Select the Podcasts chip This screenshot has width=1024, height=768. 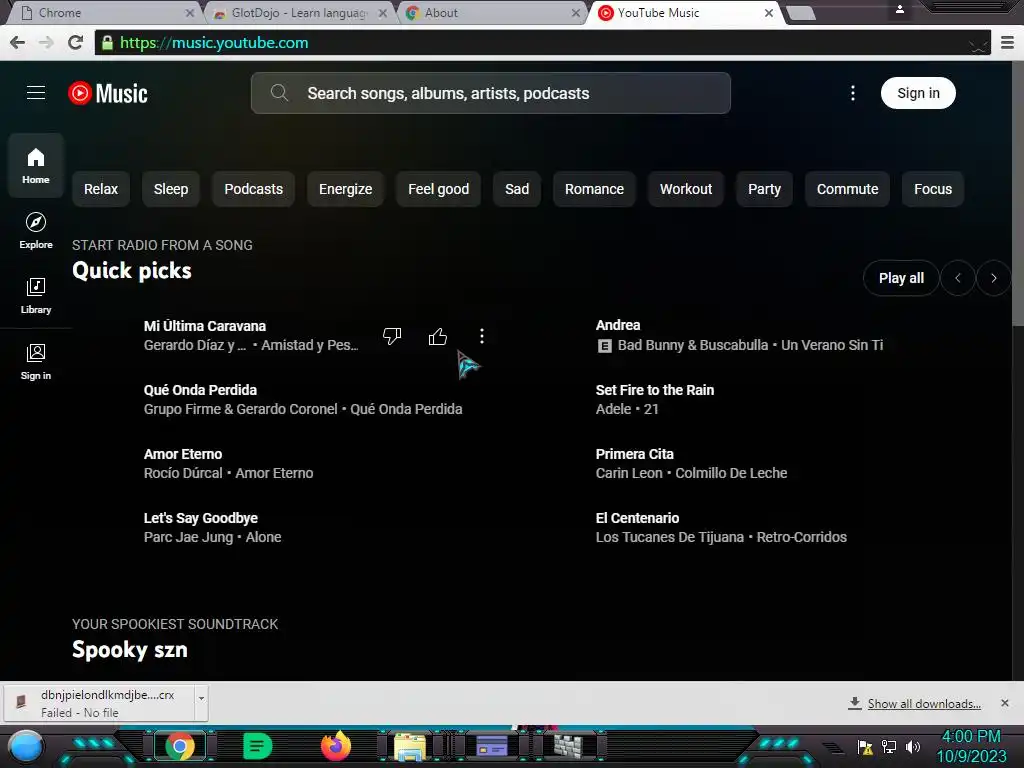click(253, 189)
